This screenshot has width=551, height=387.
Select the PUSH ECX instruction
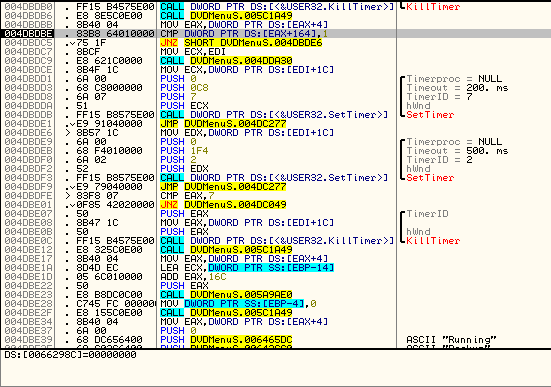[x=184, y=106]
